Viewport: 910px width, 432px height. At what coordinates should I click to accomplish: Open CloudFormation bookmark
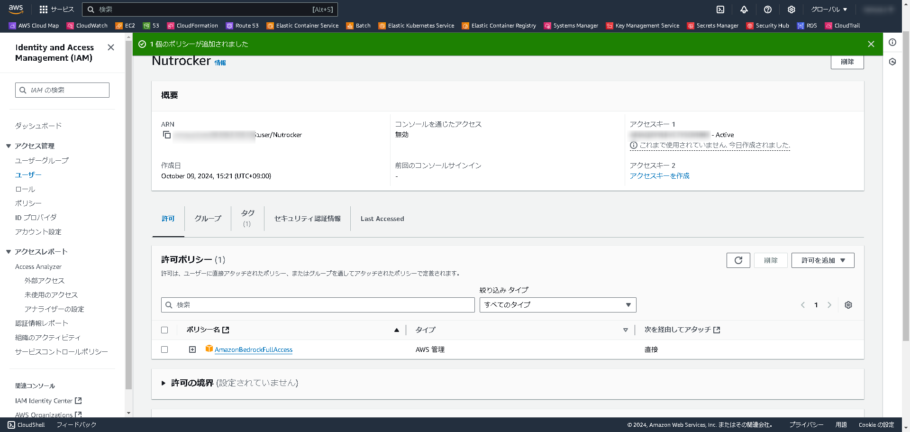pyautogui.click(x=193, y=26)
